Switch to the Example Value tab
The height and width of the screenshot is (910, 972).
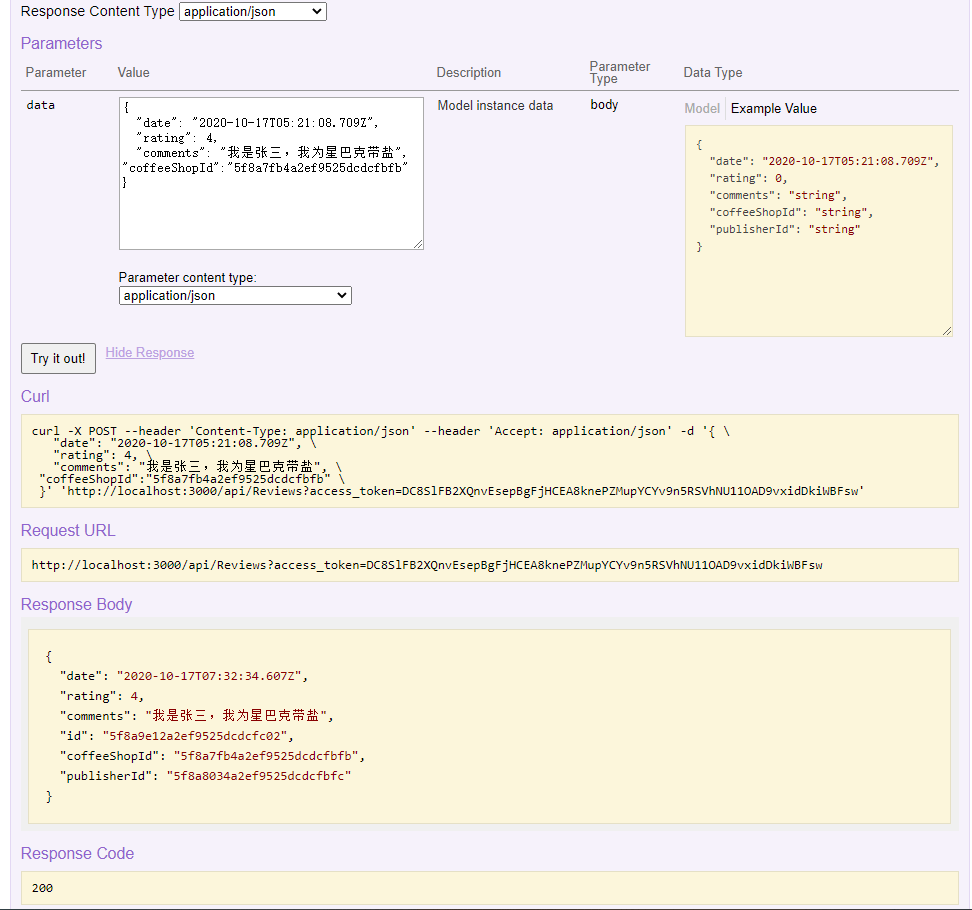pos(774,108)
